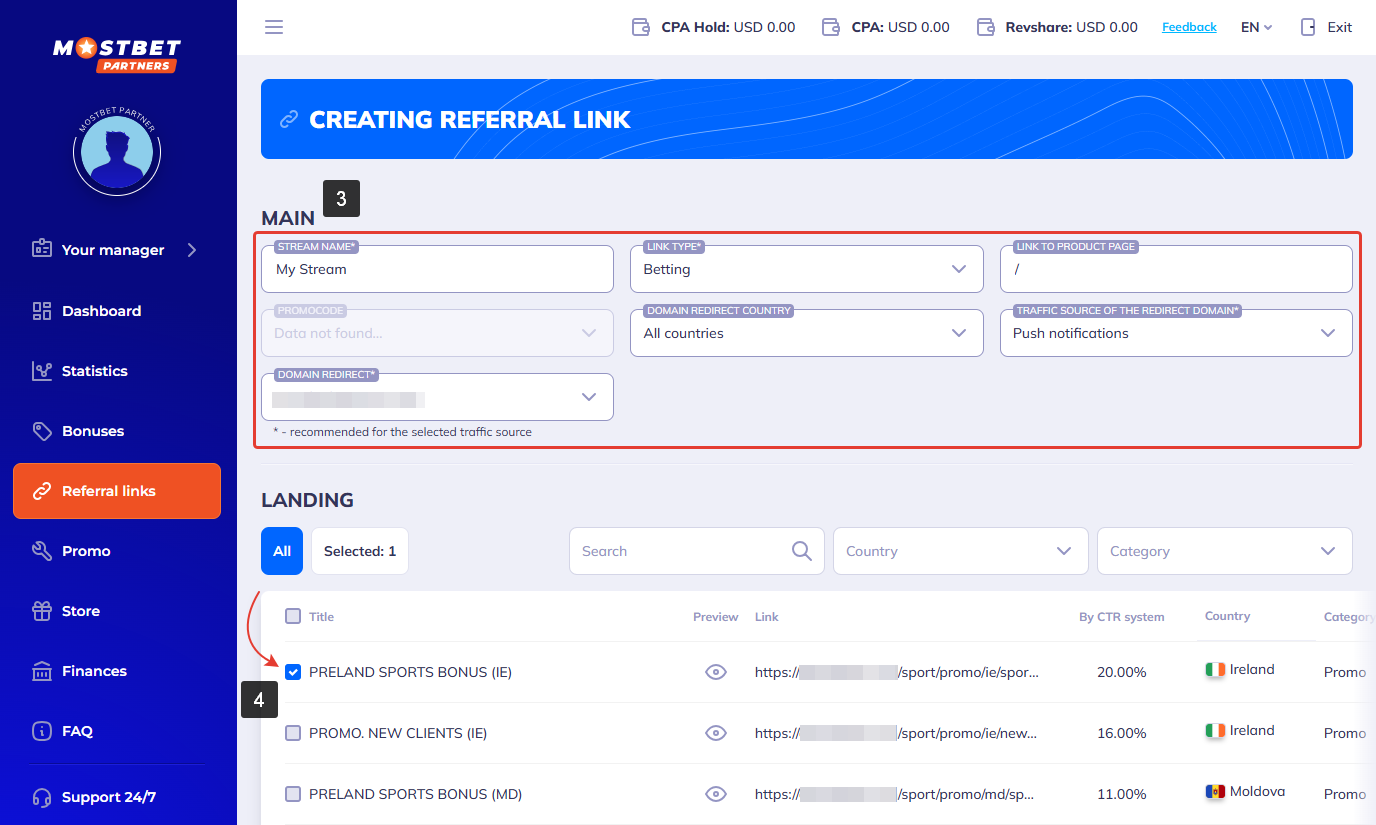Click the partner profile avatar
Image resolution: width=1376 pixels, height=825 pixels.
pos(117,153)
